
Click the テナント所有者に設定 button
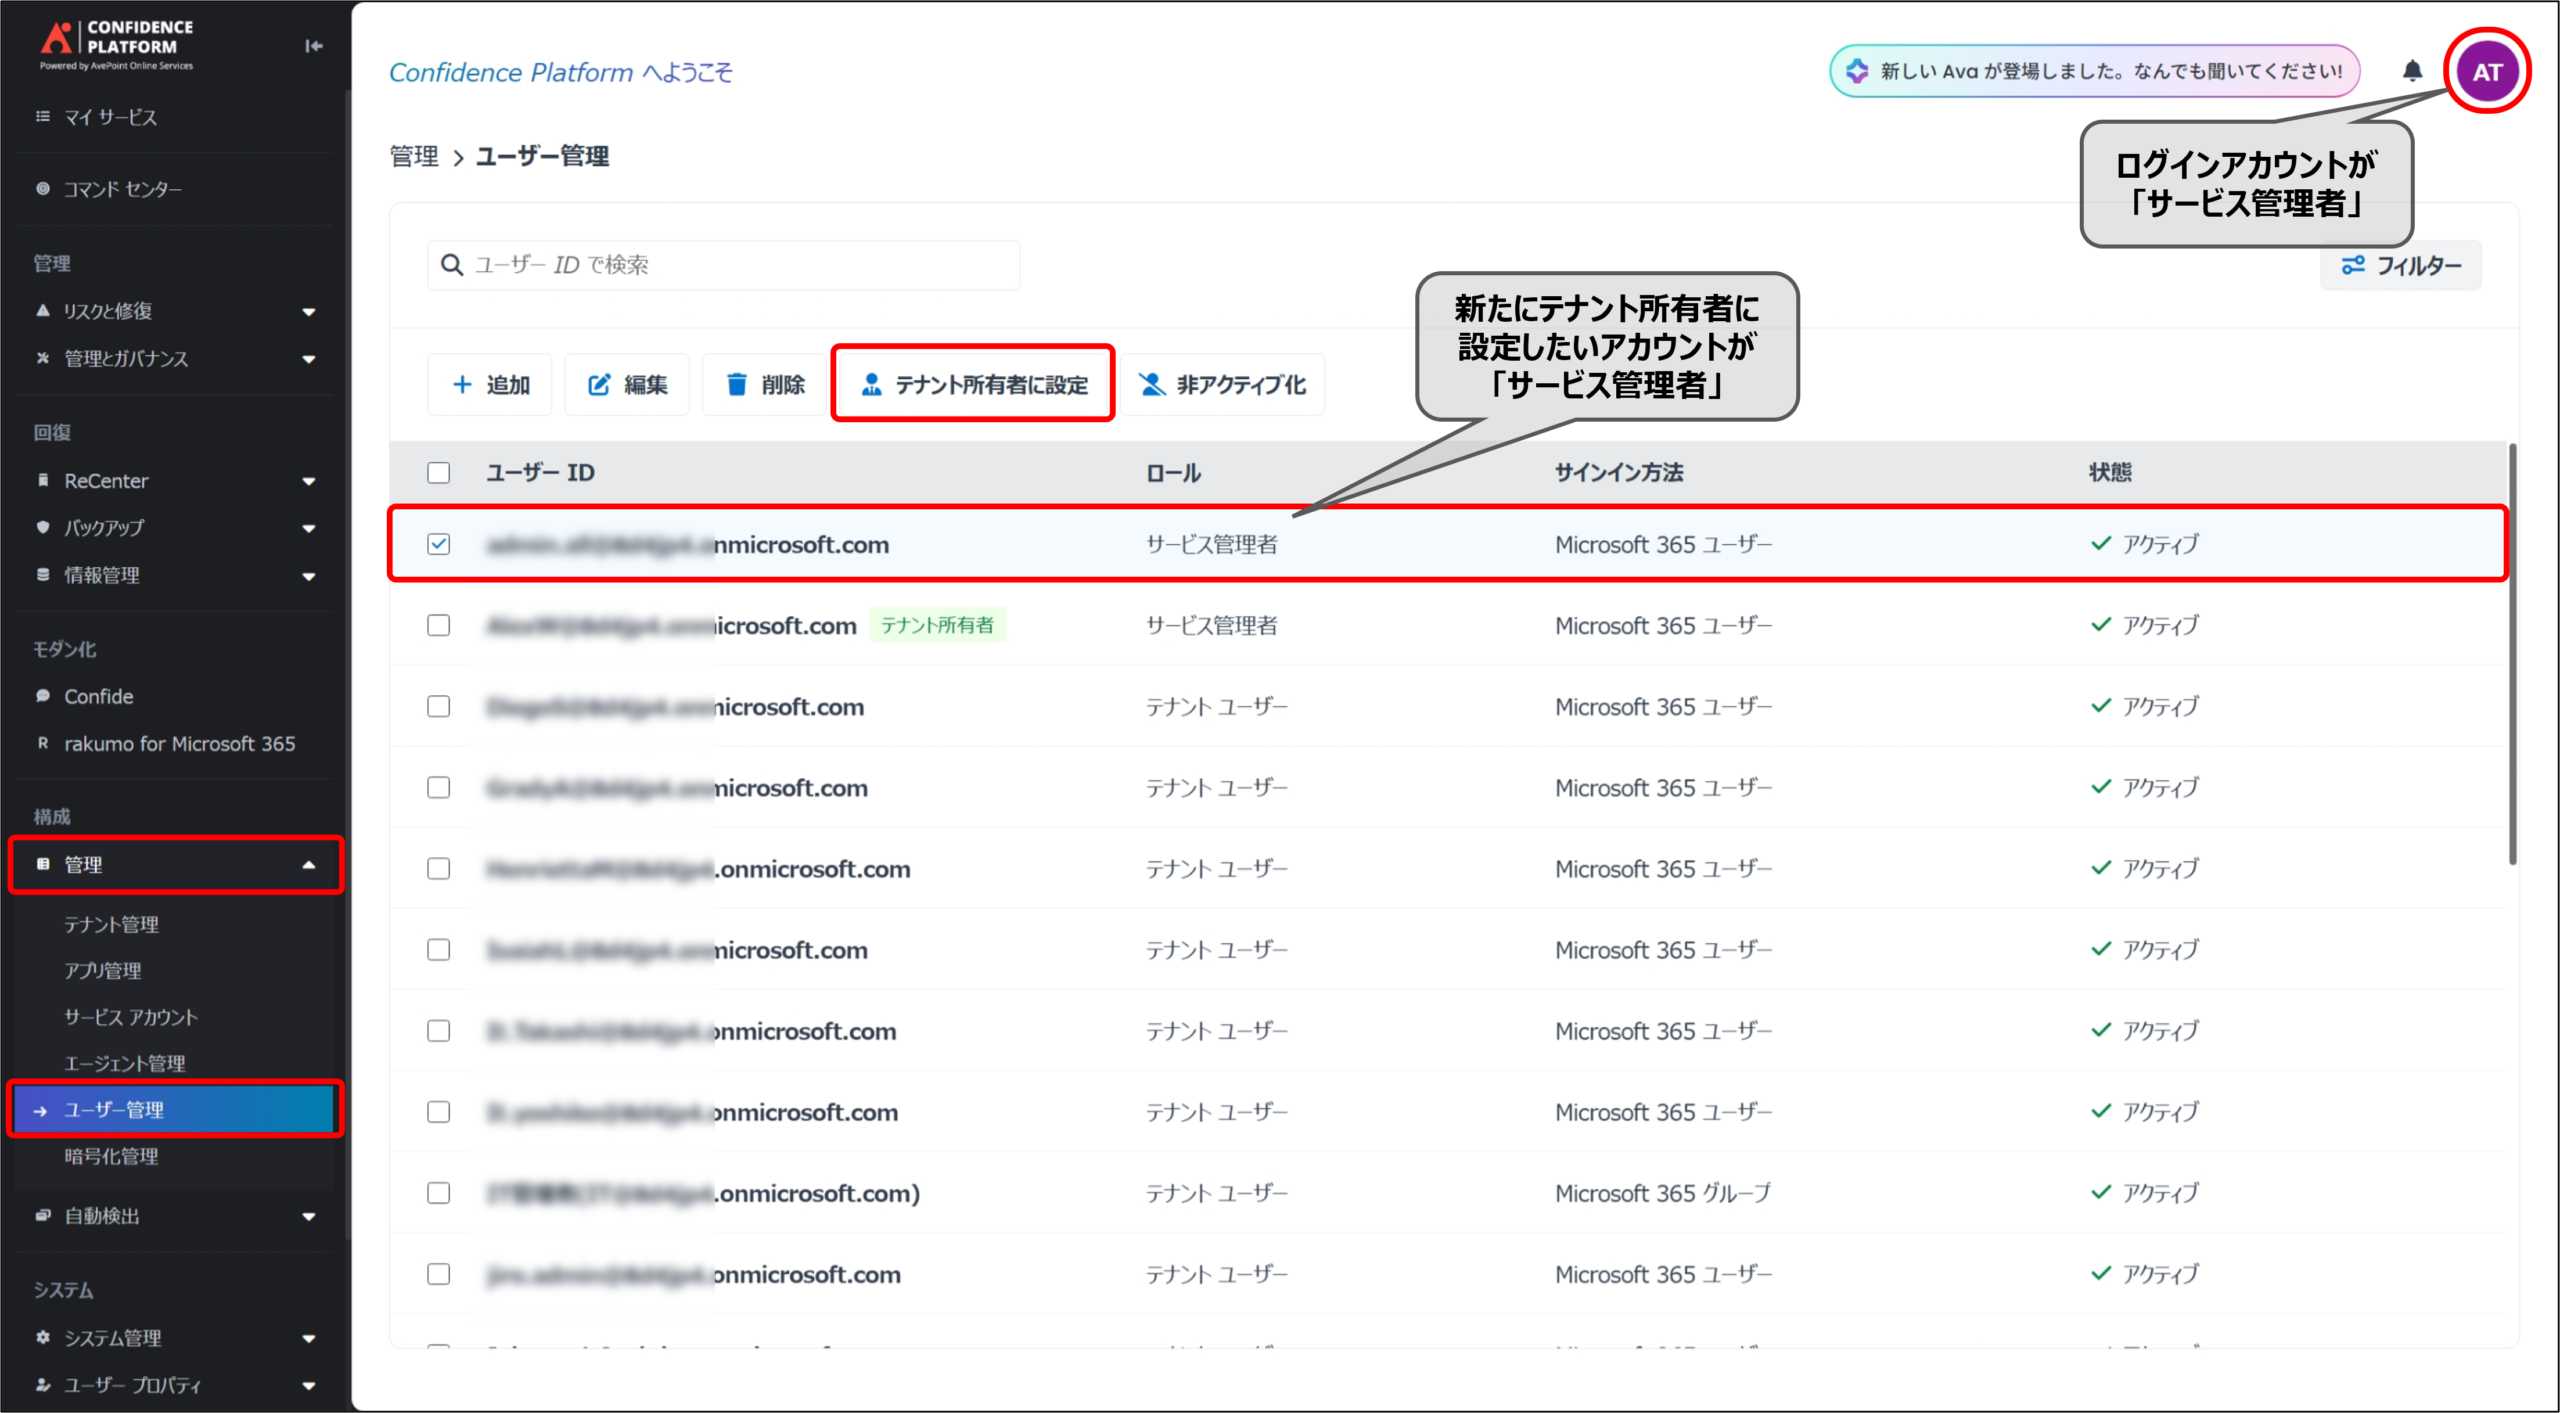pyautogui.click(x=973, y=385)
